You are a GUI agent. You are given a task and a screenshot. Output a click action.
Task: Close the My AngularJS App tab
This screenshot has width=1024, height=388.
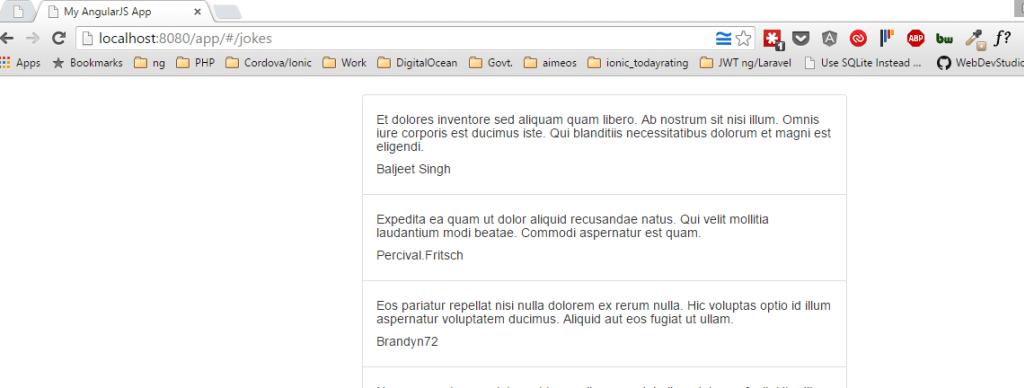(x=197, y=12)
